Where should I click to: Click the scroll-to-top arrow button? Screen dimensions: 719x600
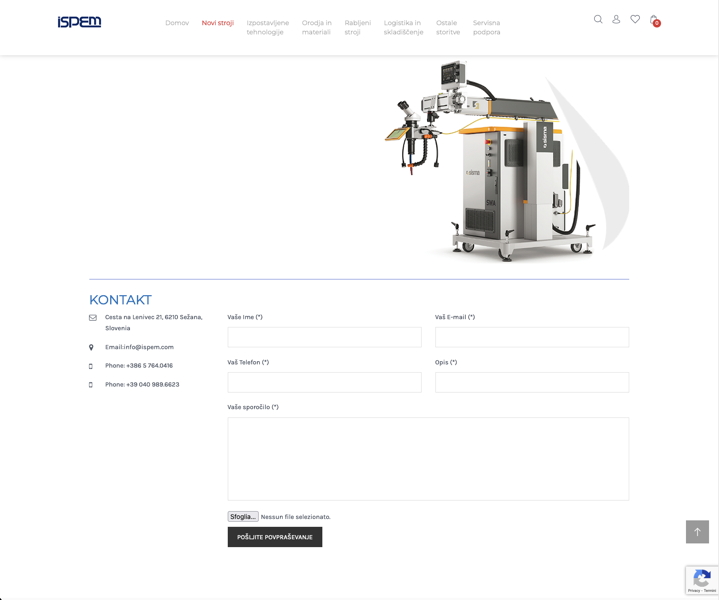pos(697,532)
